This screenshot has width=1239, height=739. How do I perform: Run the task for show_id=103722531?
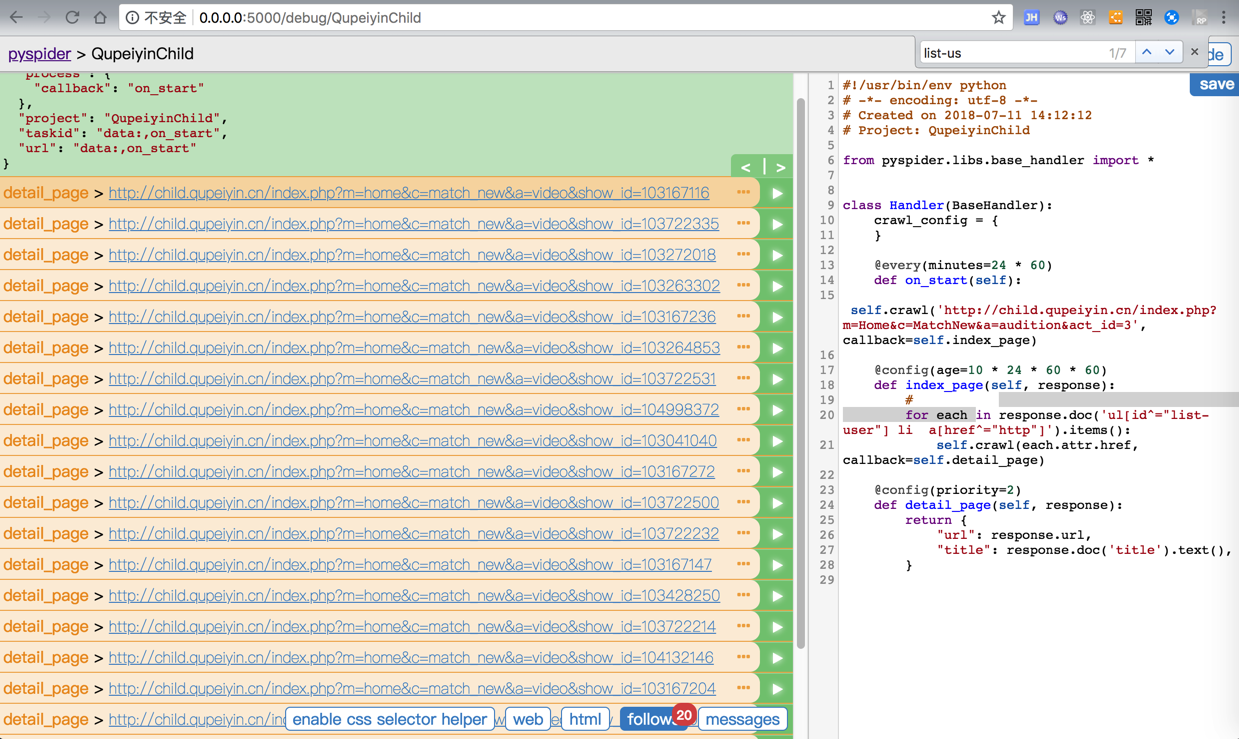pyautogui.click(x=777, y=379)
